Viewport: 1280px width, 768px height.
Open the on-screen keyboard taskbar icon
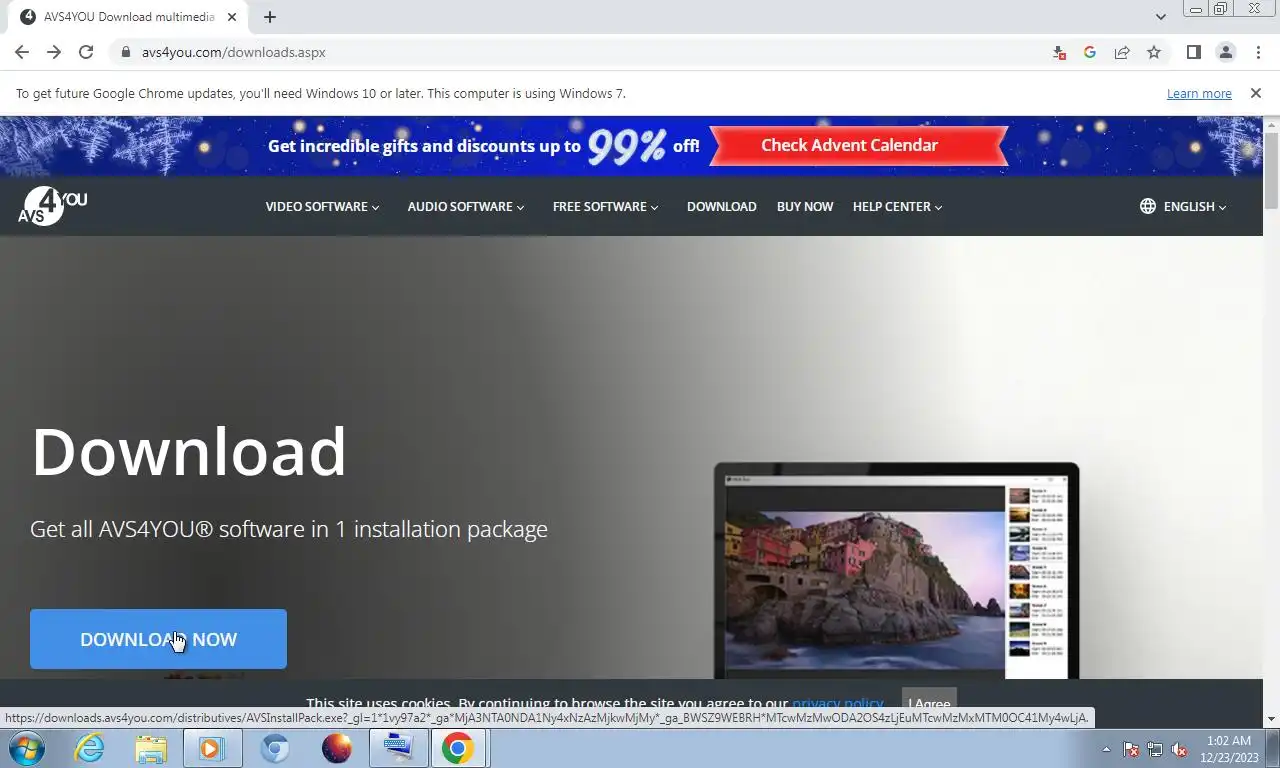click(x=398, y=748)
